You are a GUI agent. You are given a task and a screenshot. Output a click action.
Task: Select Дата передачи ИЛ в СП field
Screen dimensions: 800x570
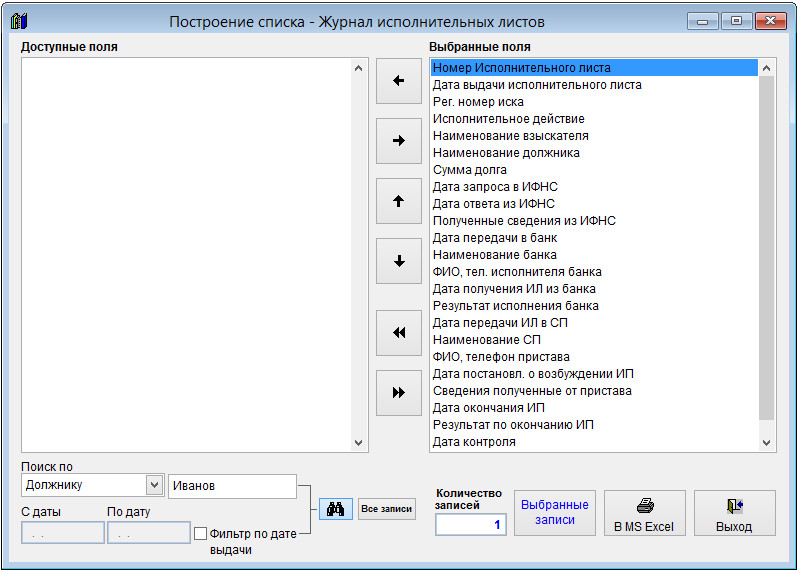click(x=594, y=323)
